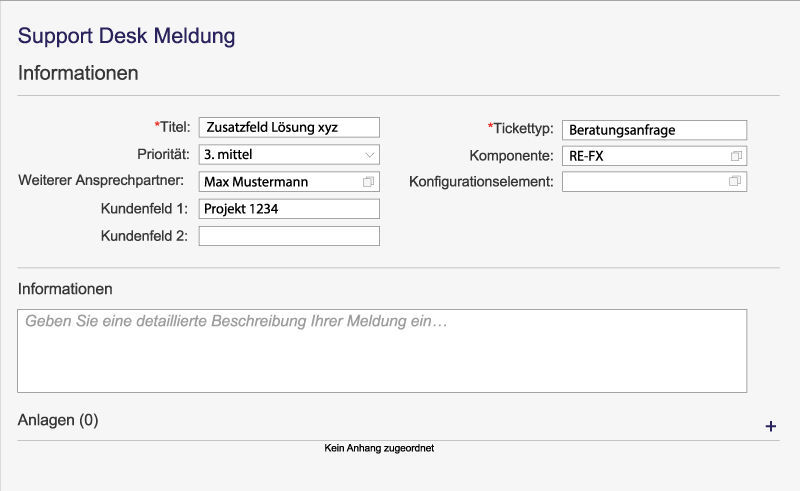Click the 'Kein Anhang zugeordnet' message
This screenshot has width=800, height=491.
(x=379, y=449)
